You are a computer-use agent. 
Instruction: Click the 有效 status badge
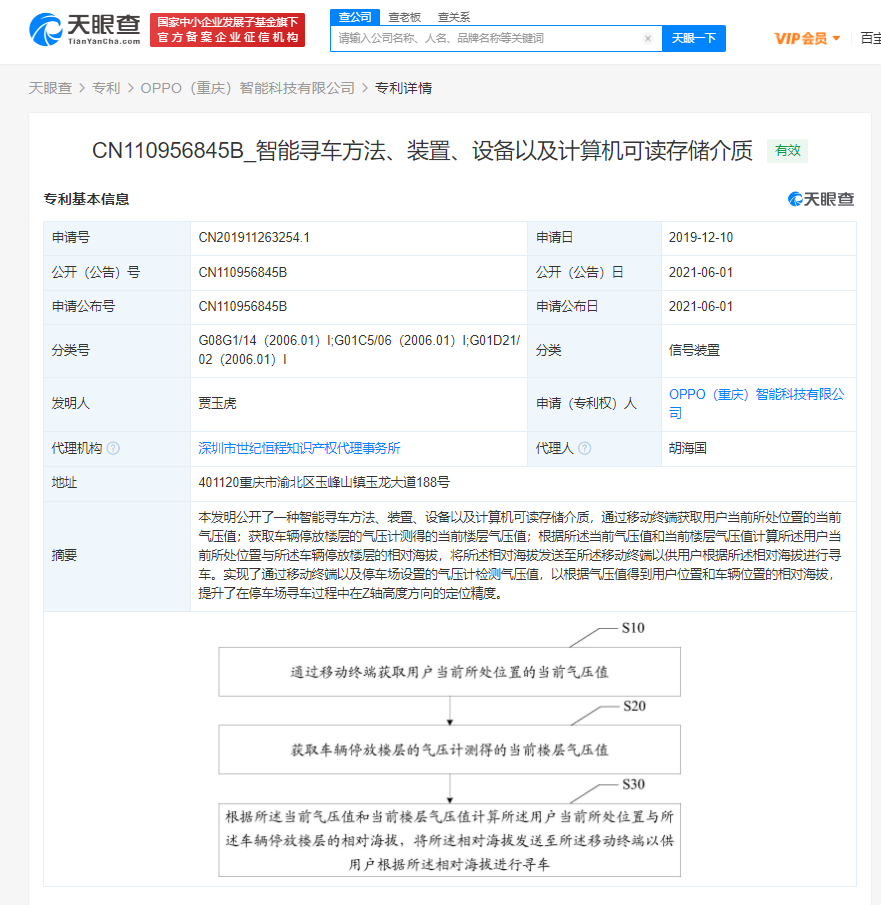787,151
